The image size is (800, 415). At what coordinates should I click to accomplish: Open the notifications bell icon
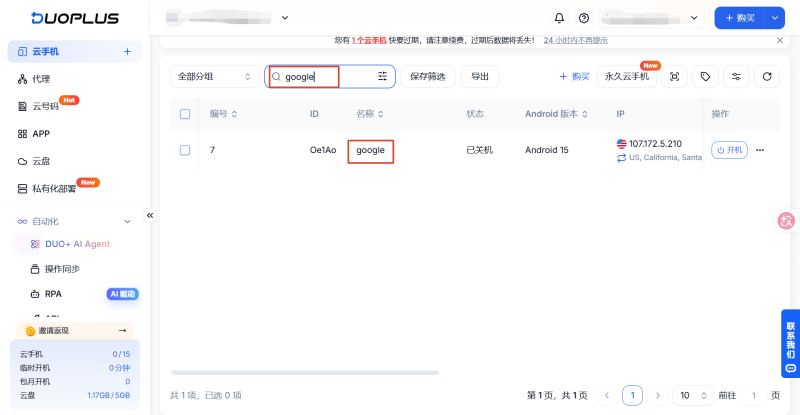(x=559, y=18)
